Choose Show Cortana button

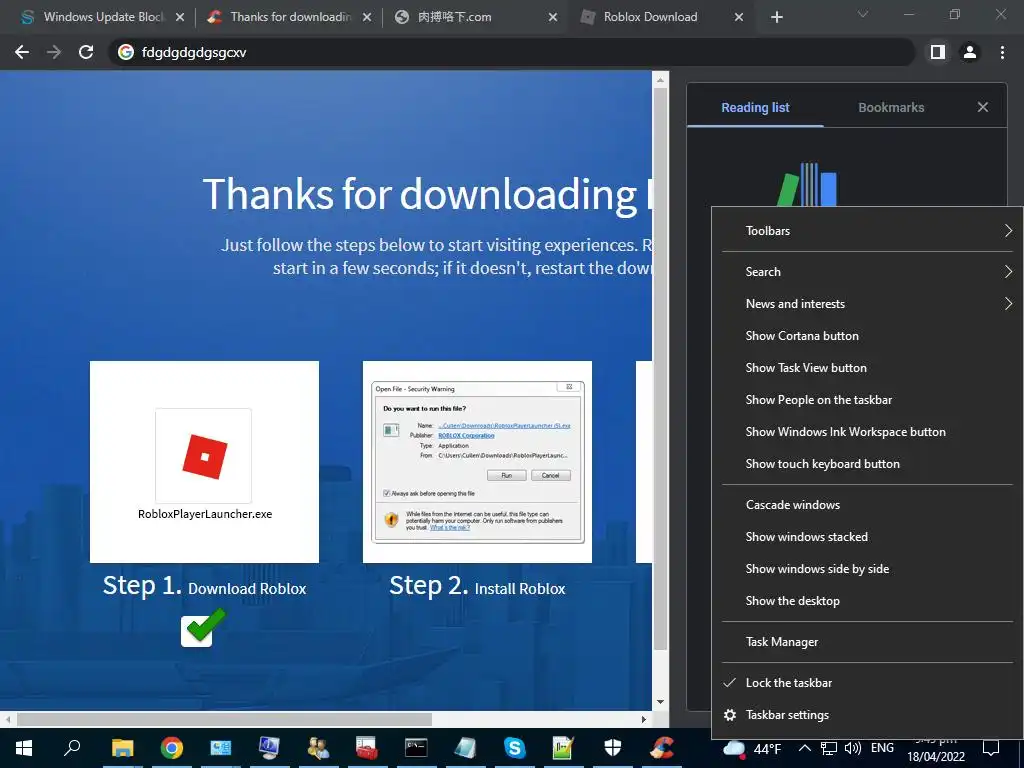(867, 336)
